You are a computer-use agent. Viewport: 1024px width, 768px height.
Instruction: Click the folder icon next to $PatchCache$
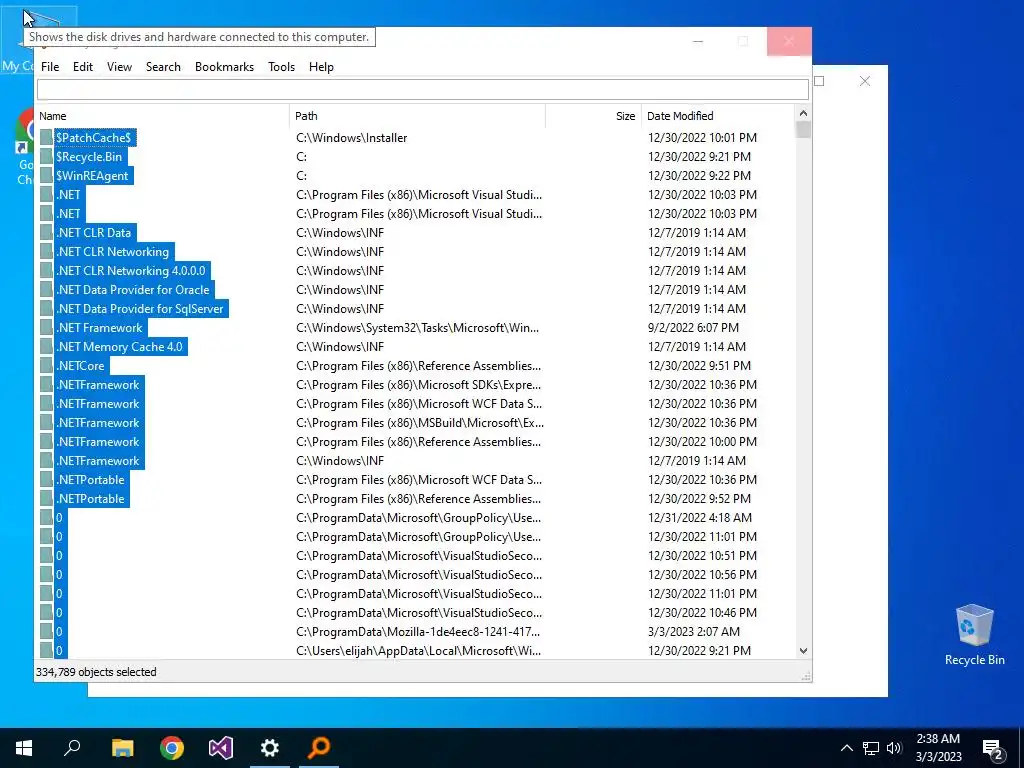tap(46, 137)
